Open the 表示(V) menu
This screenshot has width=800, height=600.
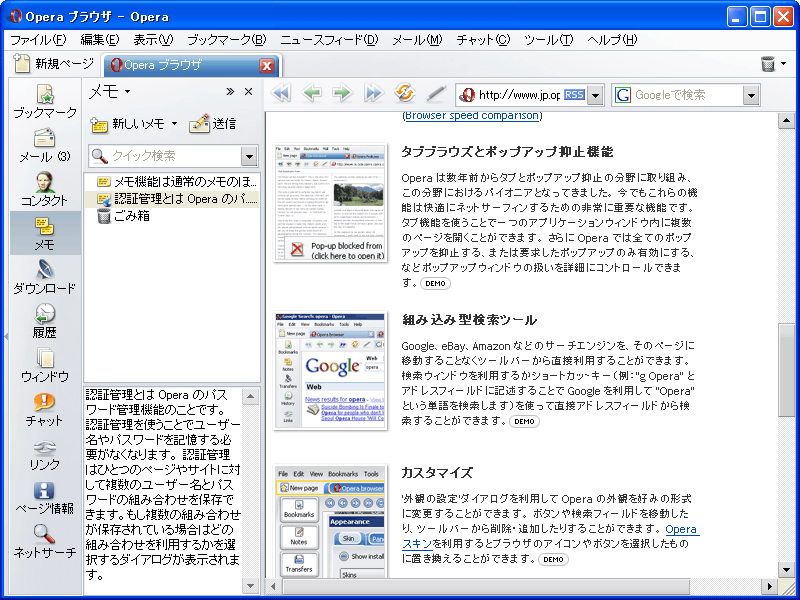(x=153, y=40)
